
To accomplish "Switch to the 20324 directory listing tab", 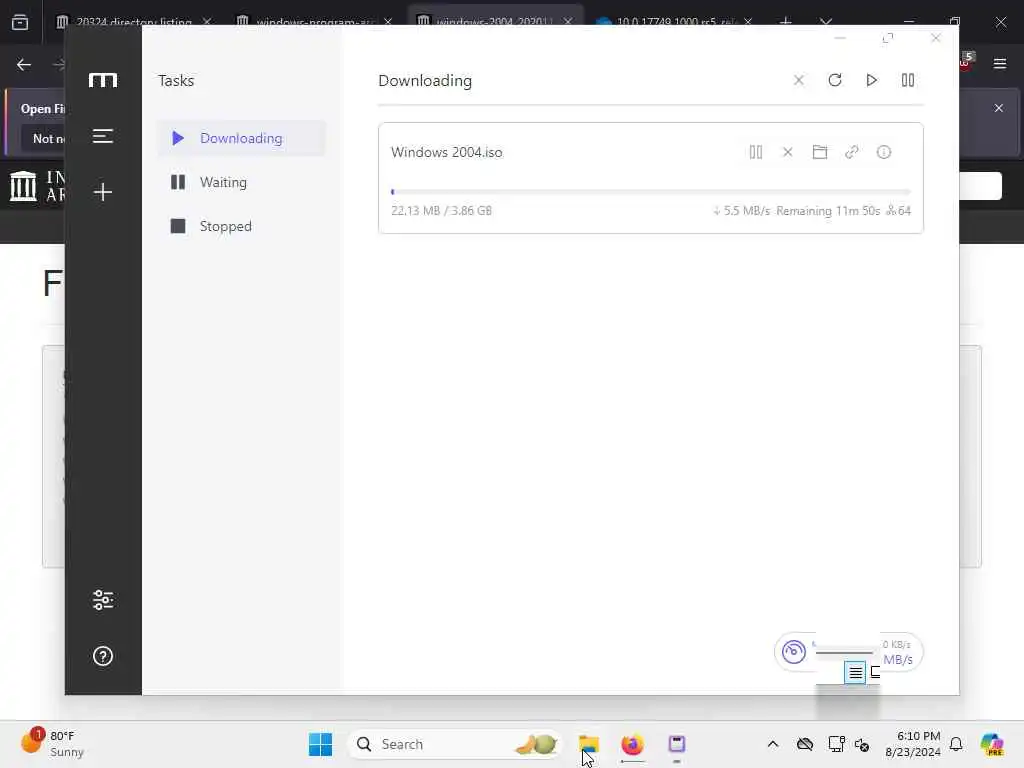I will tap(133, 22).
